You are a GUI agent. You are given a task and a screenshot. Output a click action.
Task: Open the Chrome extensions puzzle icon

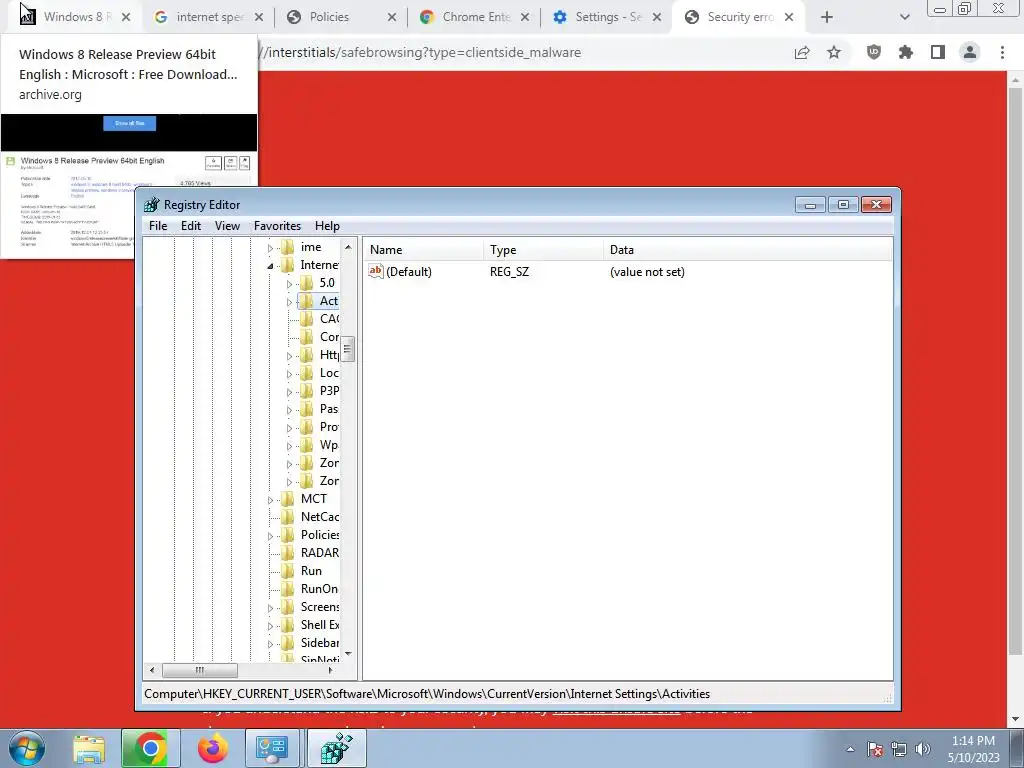coord(906,52)
